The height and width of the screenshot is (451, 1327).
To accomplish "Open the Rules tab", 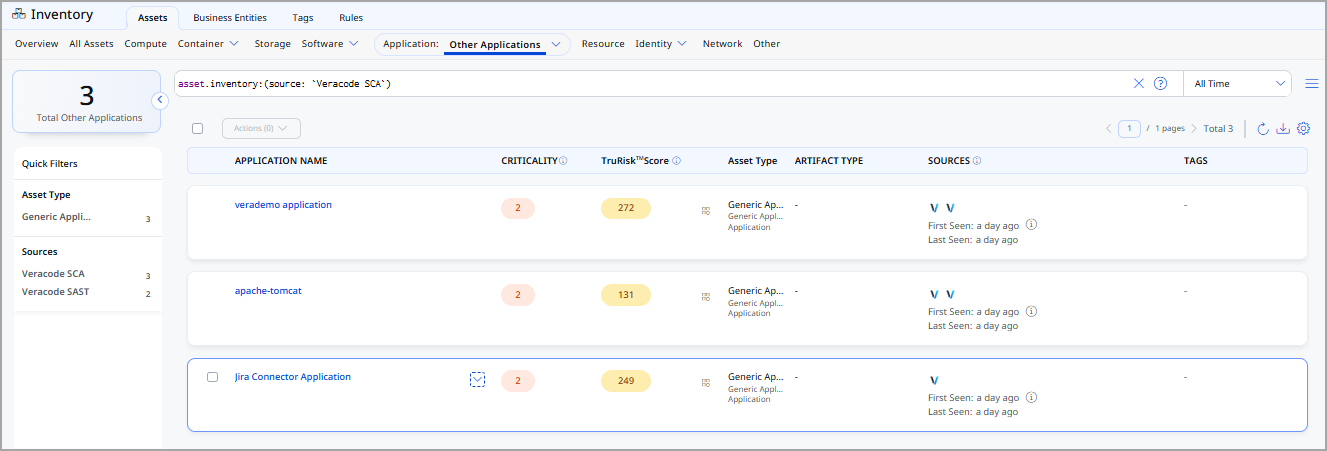I will coord(351,18).
